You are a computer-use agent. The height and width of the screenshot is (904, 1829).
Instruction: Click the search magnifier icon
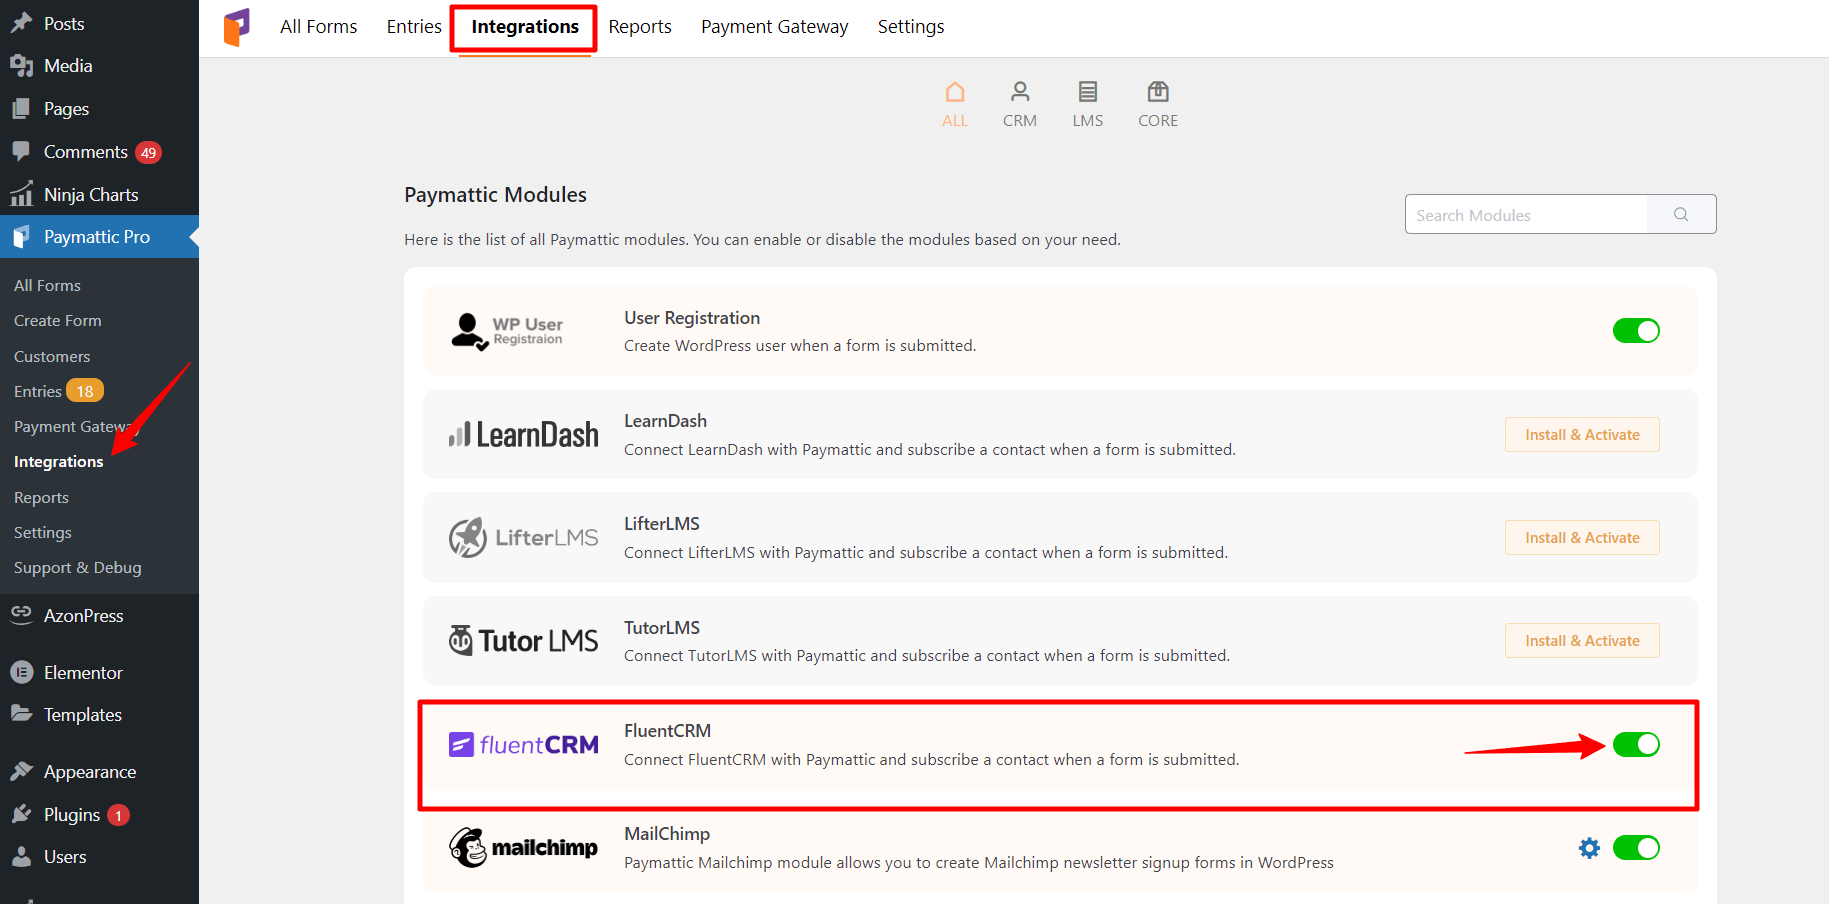[x=1681, y=214]
